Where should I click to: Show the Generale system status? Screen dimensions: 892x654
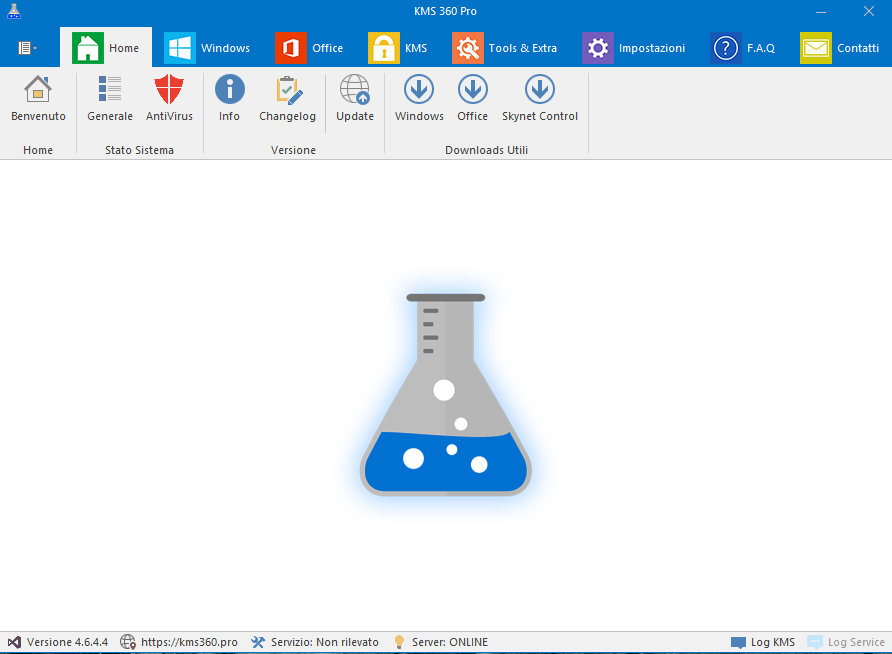tap(110, 99)
